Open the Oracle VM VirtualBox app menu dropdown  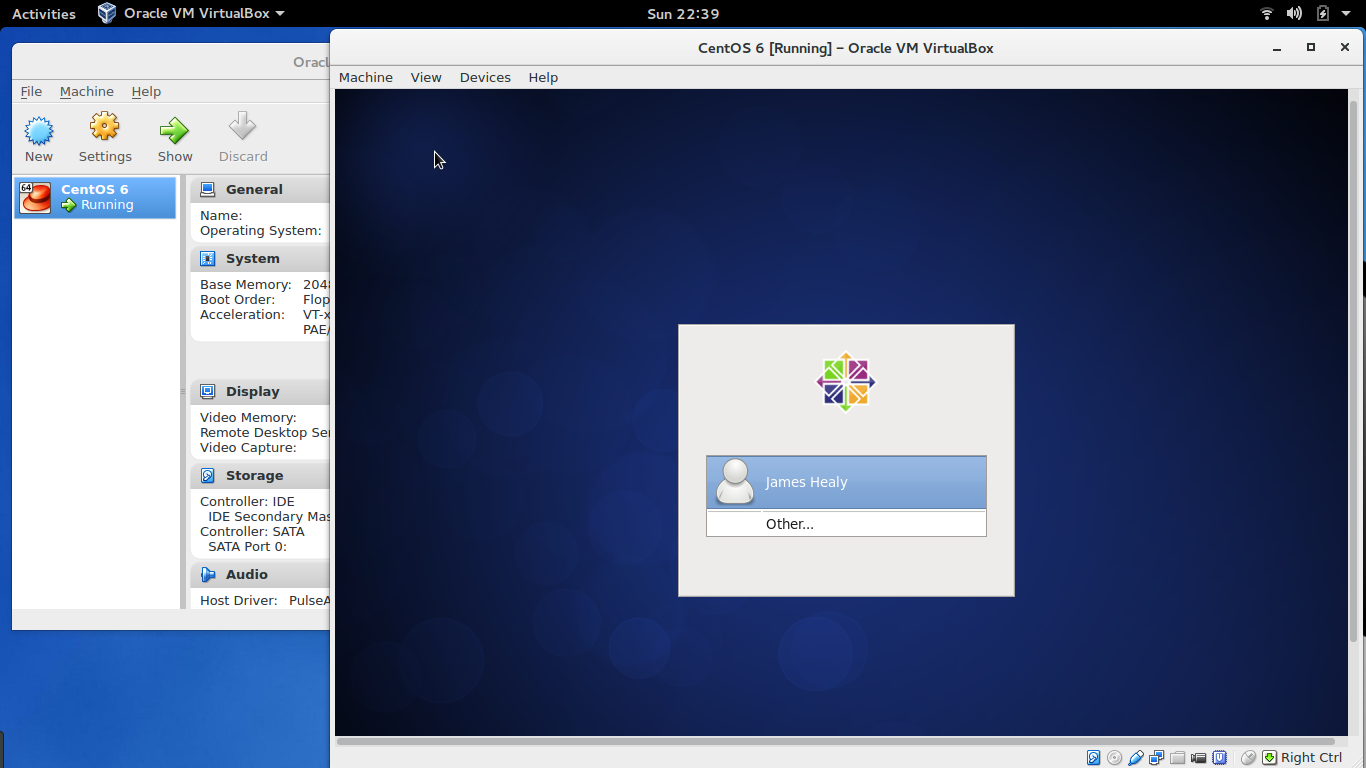pos(191,13)
